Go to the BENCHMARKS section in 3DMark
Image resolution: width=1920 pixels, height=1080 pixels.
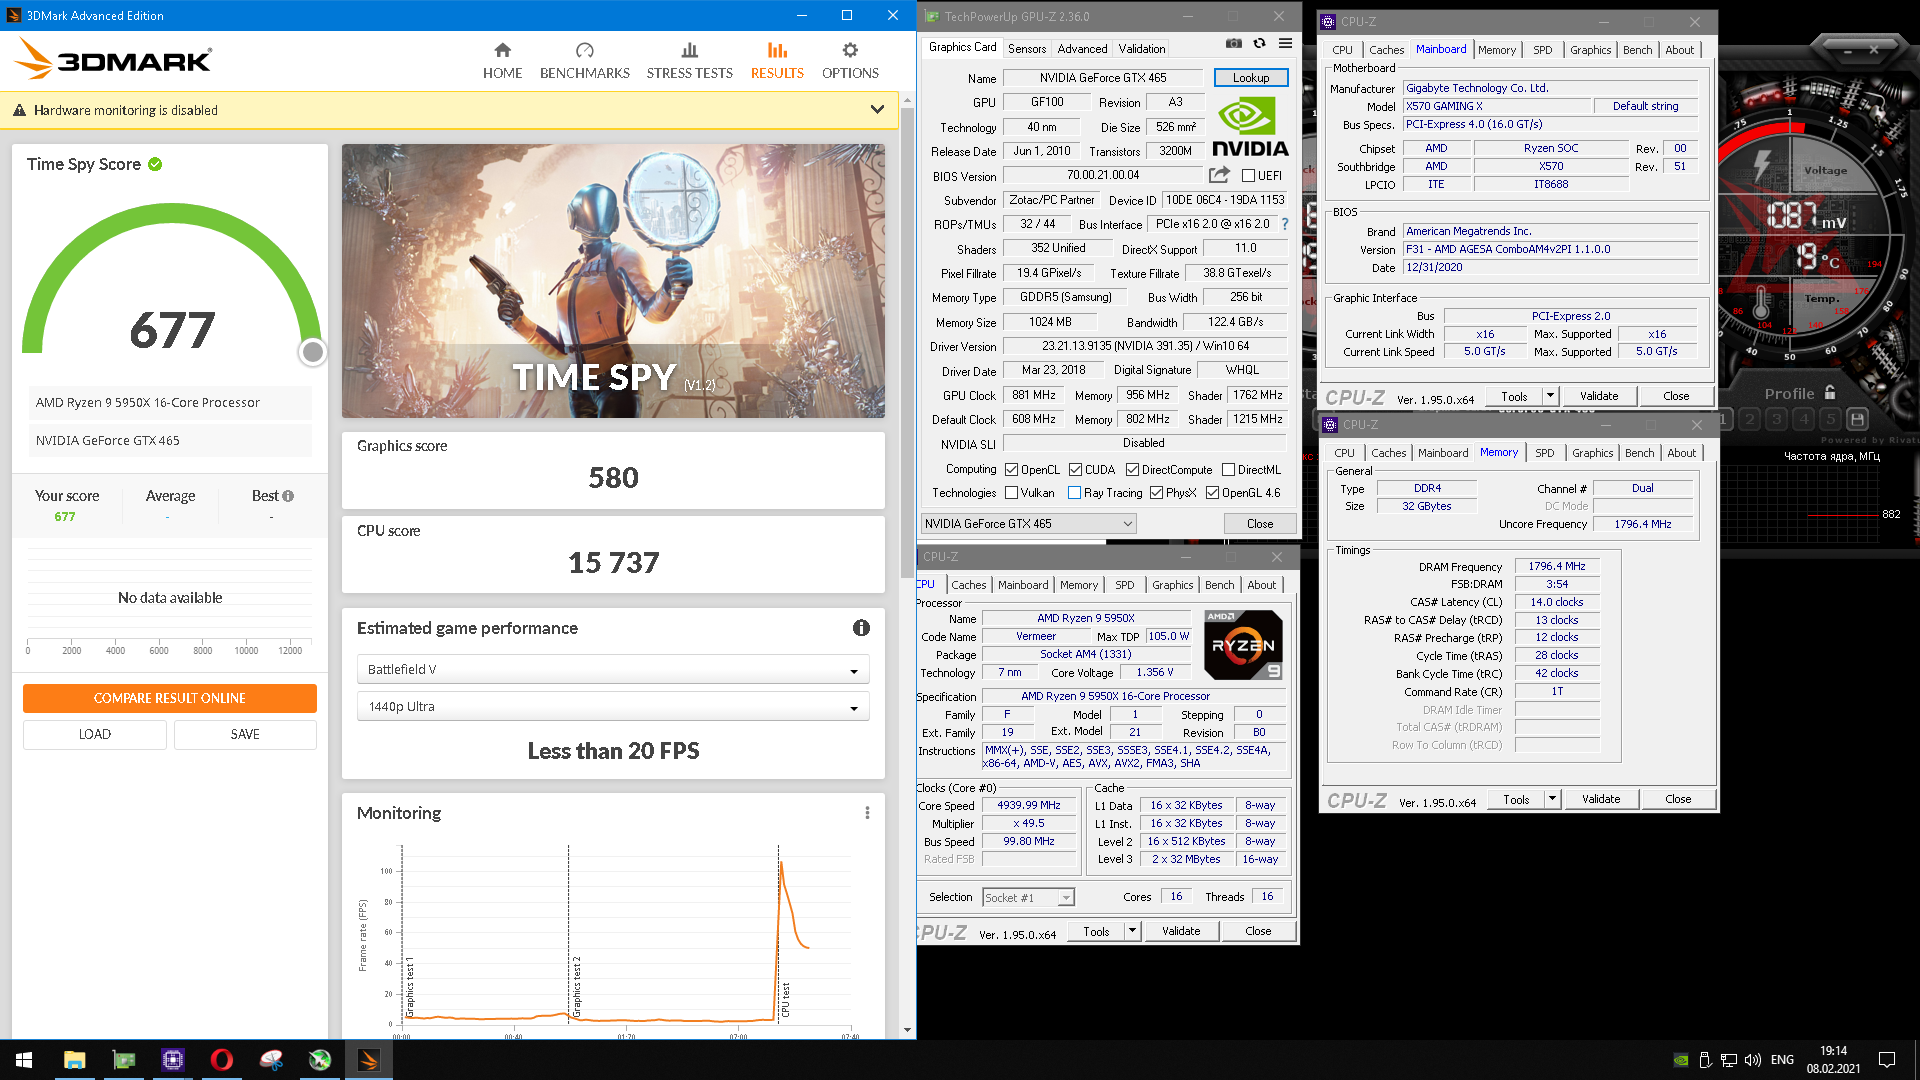coord(585,61)
